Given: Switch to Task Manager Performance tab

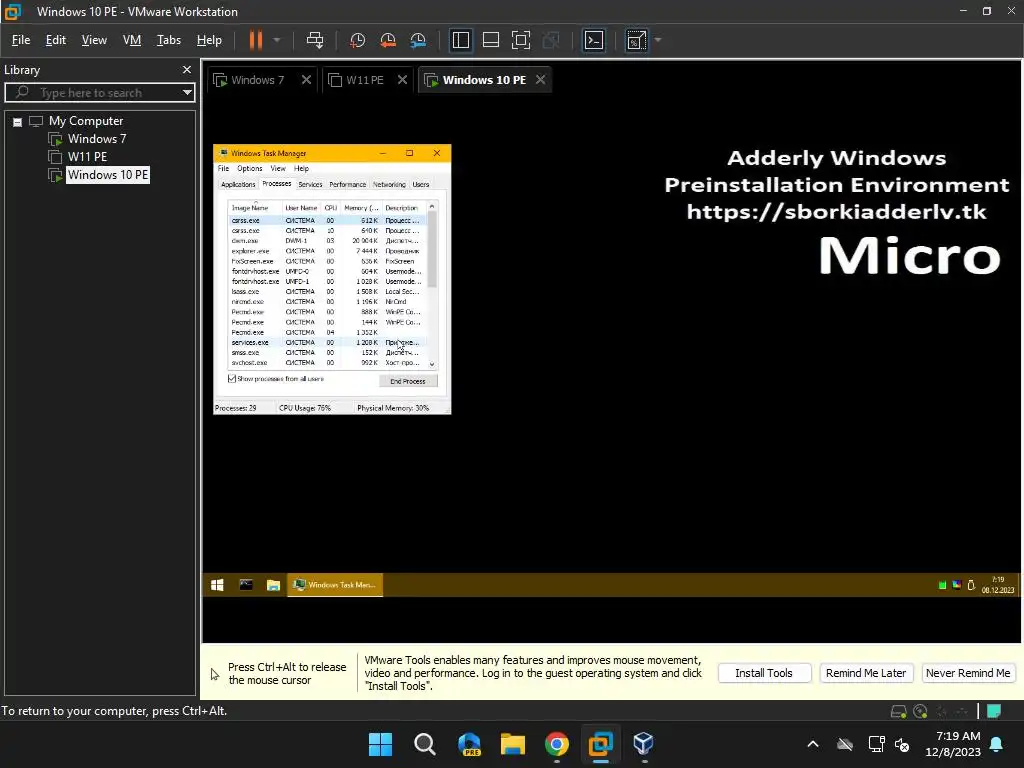Looking at the screenshot, I should [347, 185].
